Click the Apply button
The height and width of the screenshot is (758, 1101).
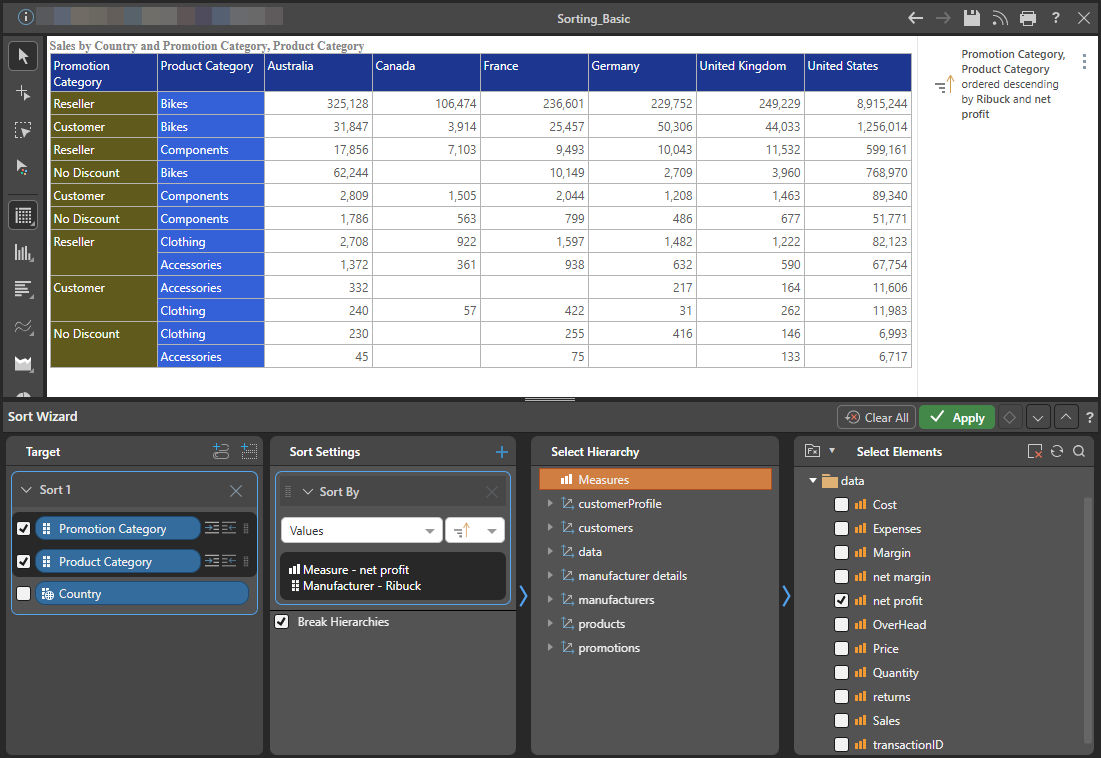click(x=956, y=417)
